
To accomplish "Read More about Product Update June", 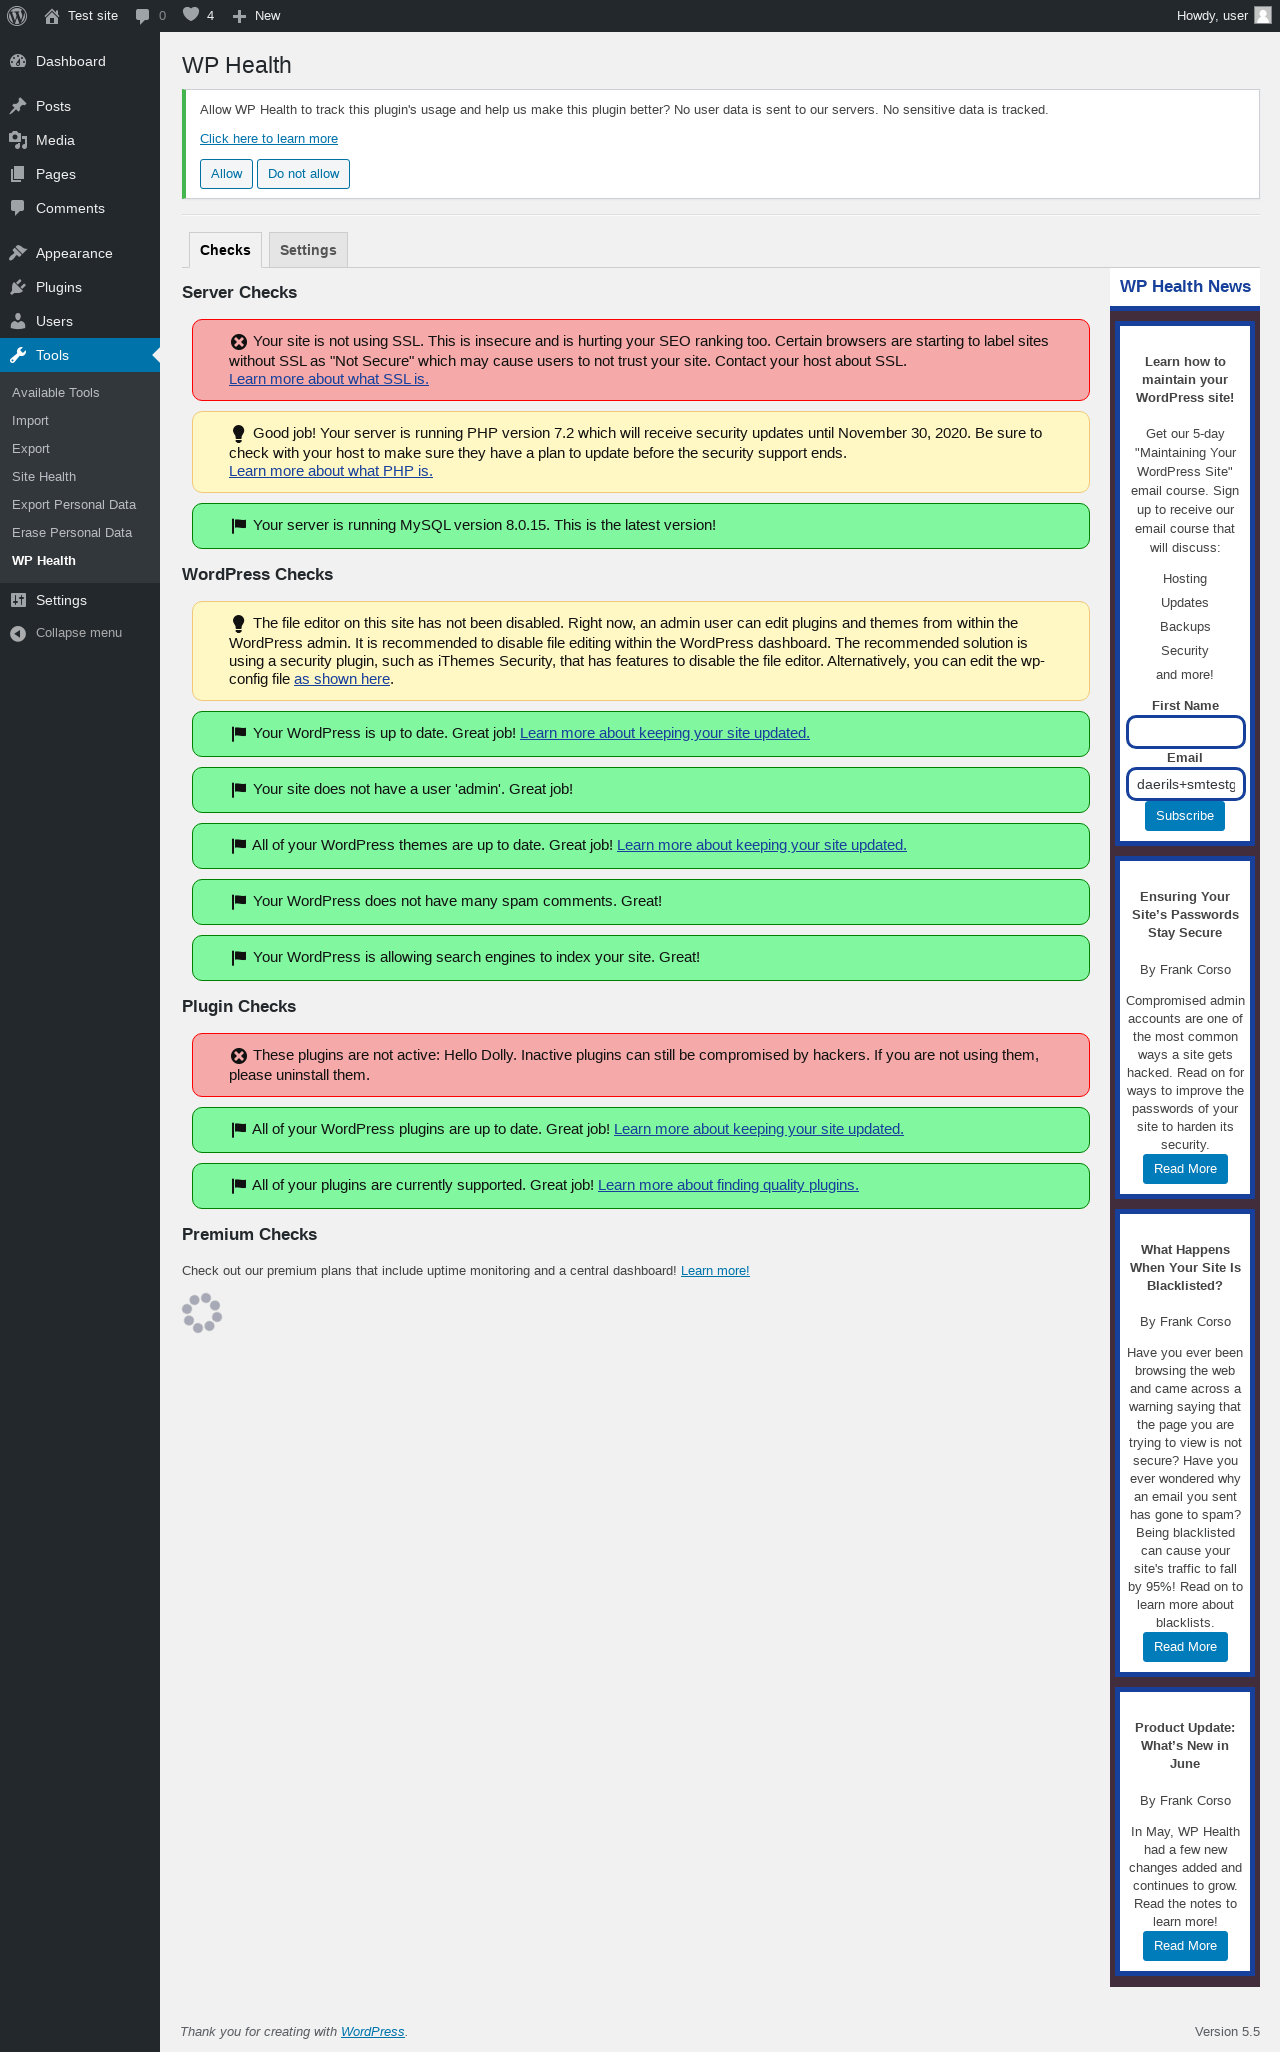I will coord(1185,1946).
